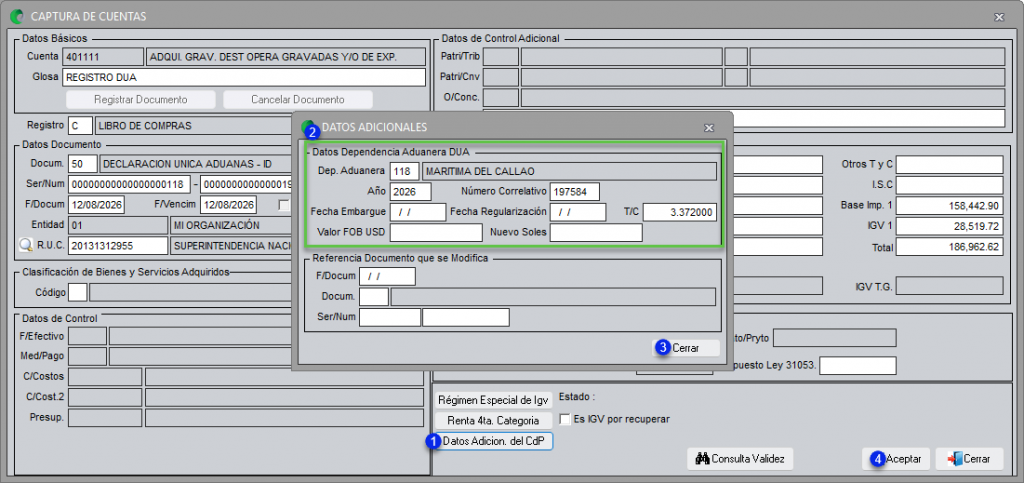This screenshot has width=1024, height=483.
Task: Click the binoculars icon on Consulta Validez
Action: pyautogui.click(x=702, y=459)
